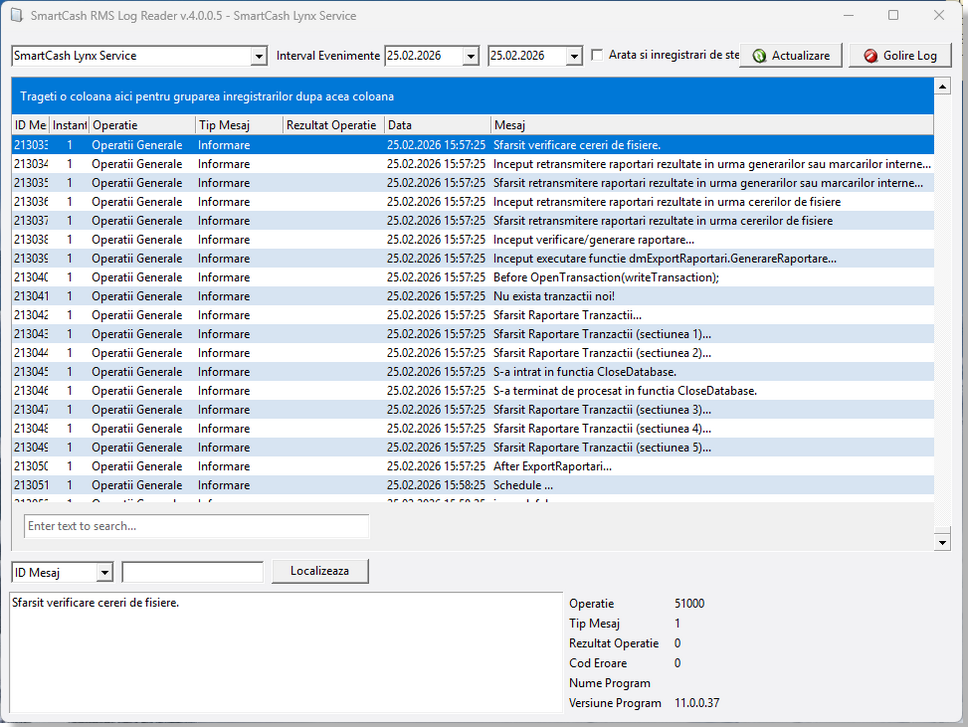Click timestamp '25.02.2026 15:58:25' cell
The image size is (968, 727).
click(436, 485)
